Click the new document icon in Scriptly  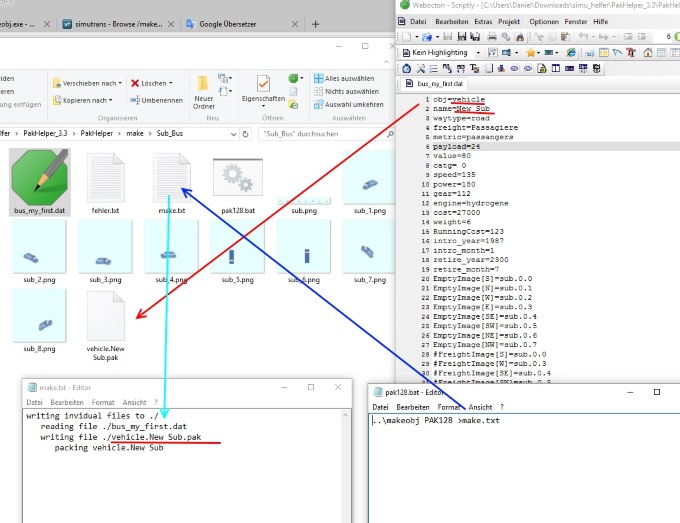click(406, 36)
